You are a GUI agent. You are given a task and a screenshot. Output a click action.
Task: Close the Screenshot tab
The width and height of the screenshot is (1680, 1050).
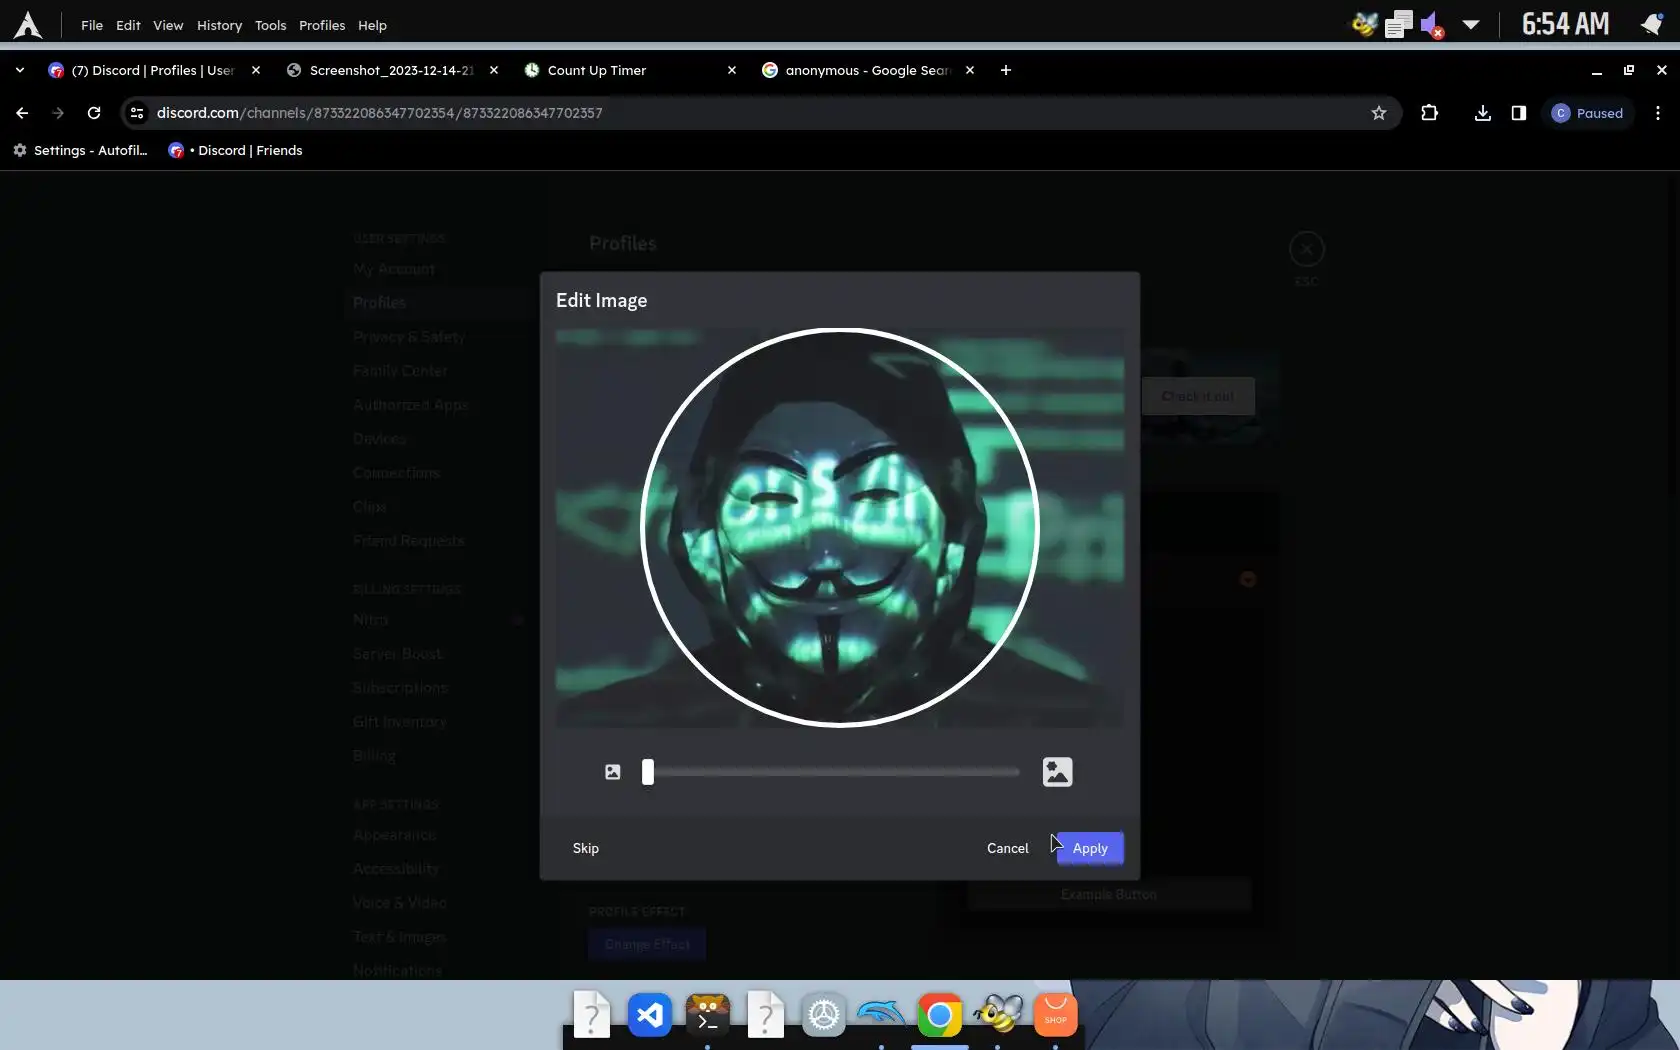click(494, 70)
